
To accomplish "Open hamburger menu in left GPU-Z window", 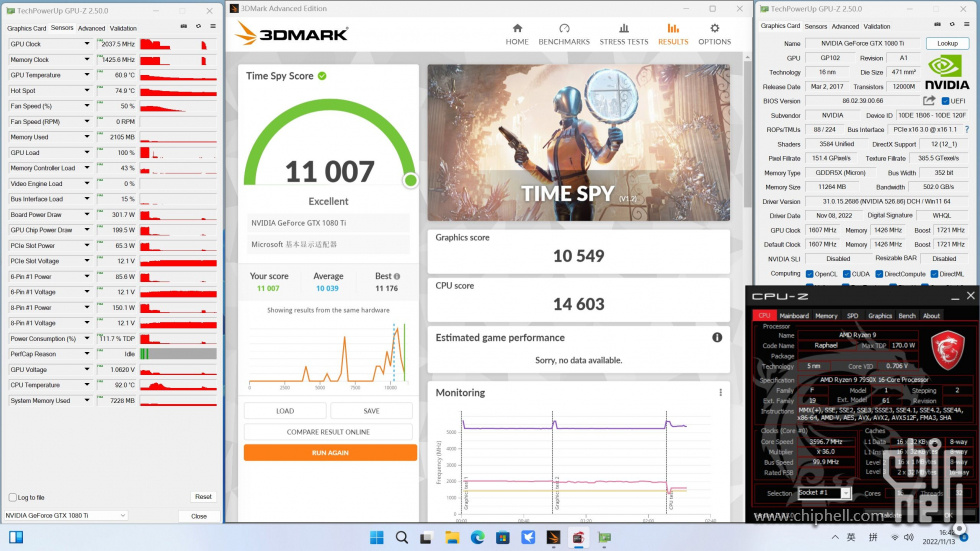I will coord(213,26).
